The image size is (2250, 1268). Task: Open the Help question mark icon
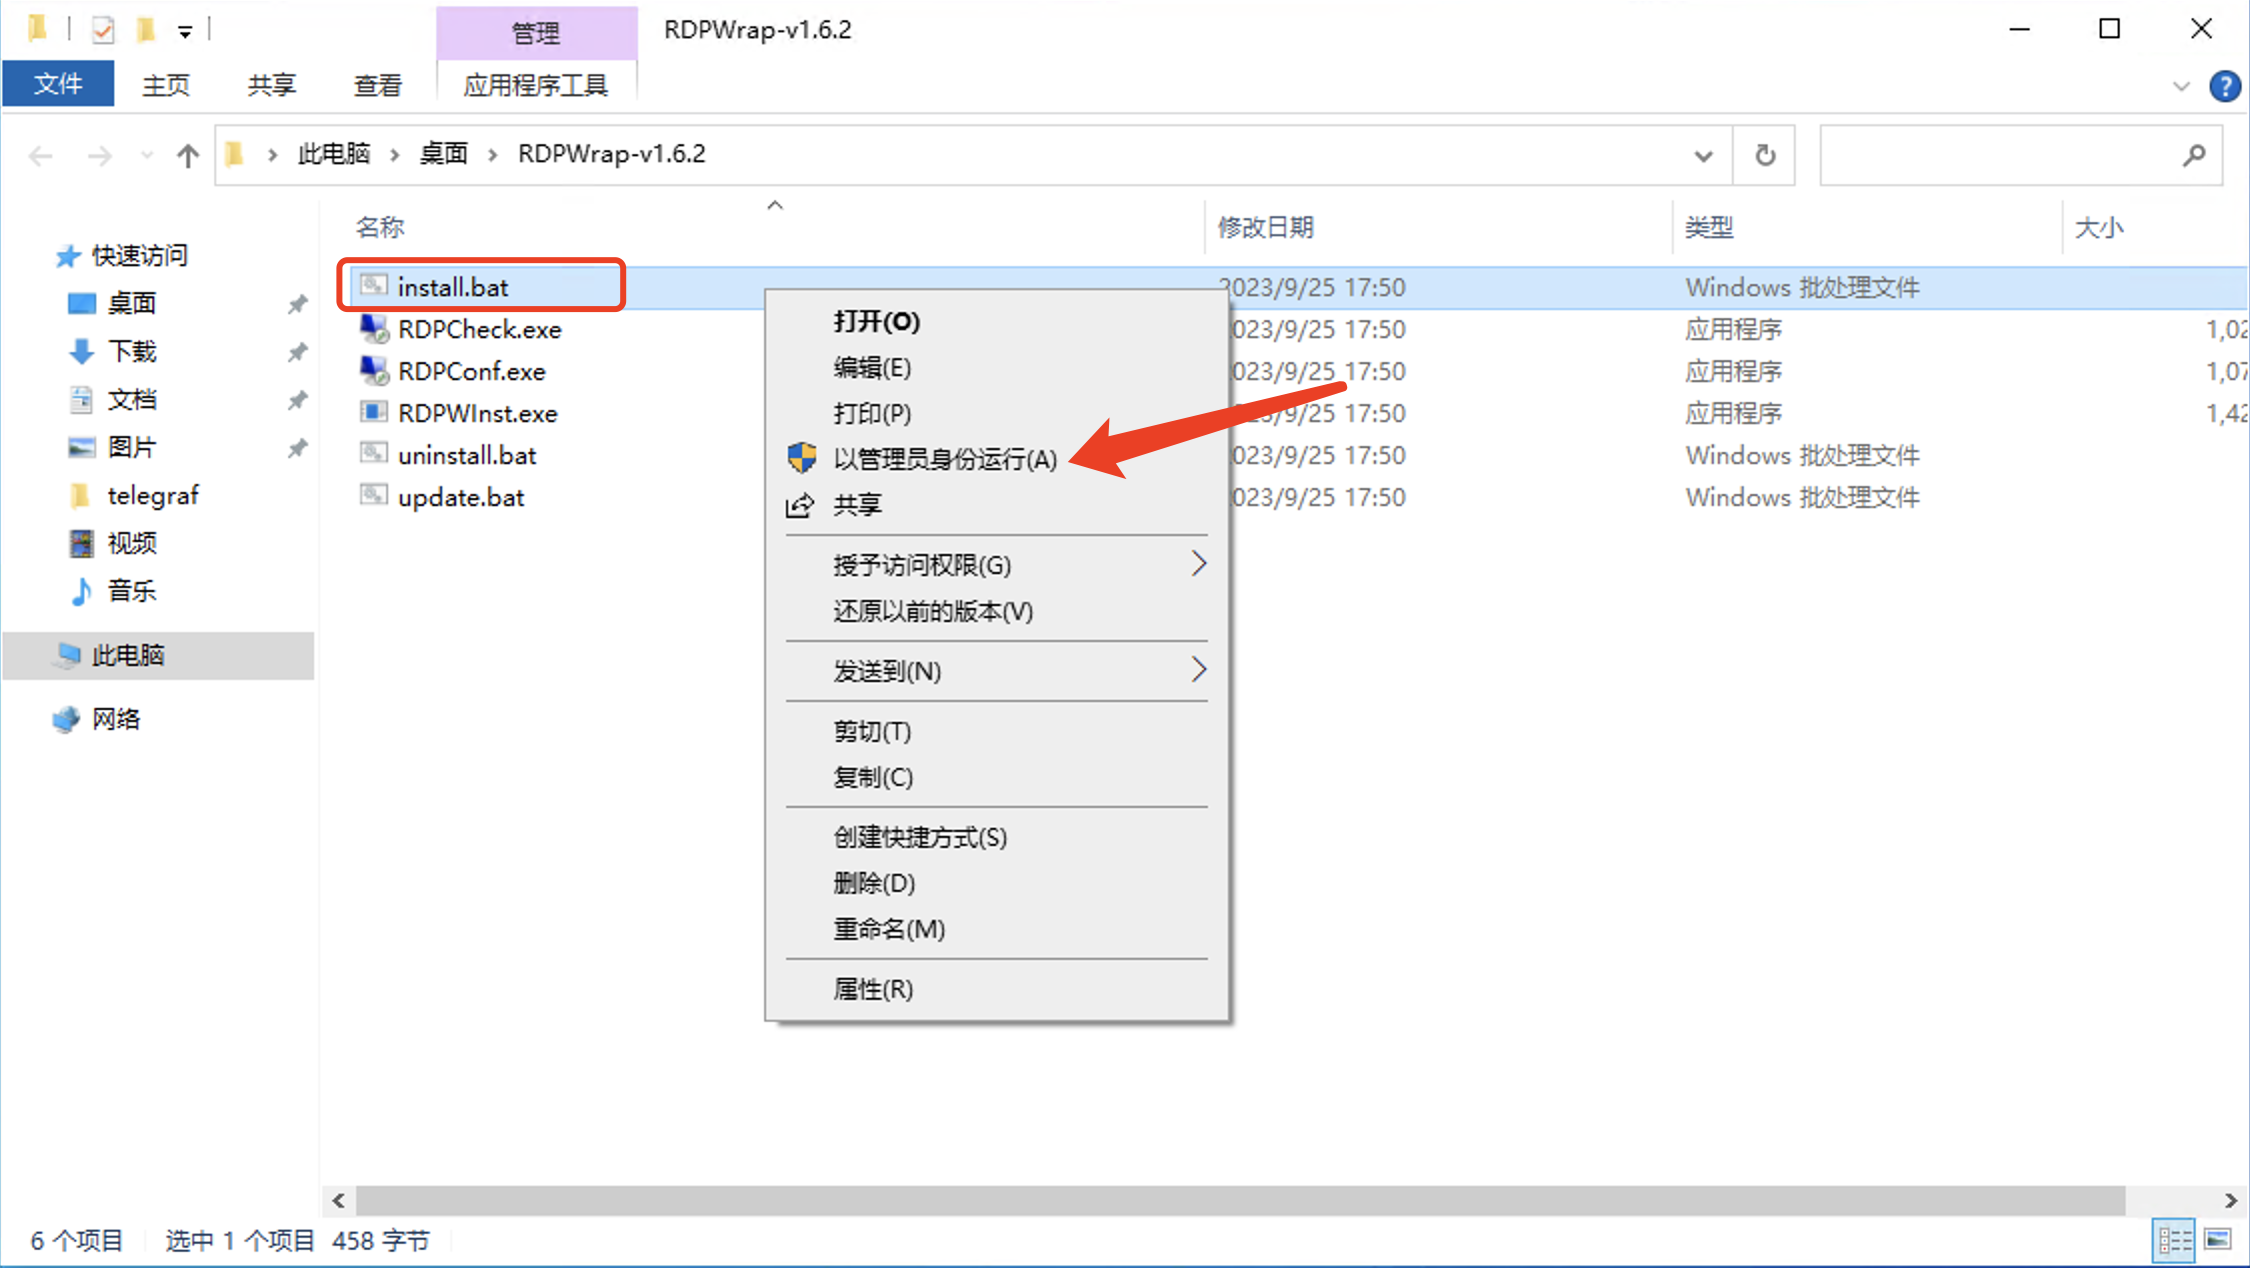click(x=2225, y=86)
